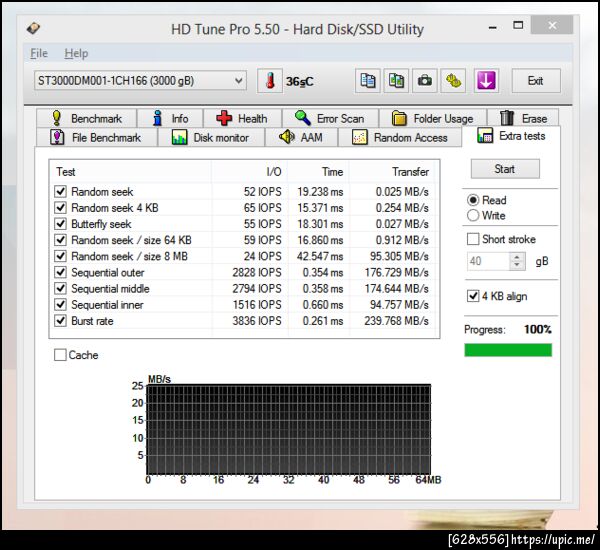The height and width of the screenshot is (550, 600).
Task: Click the I/O column header
Action: (249, 172)
